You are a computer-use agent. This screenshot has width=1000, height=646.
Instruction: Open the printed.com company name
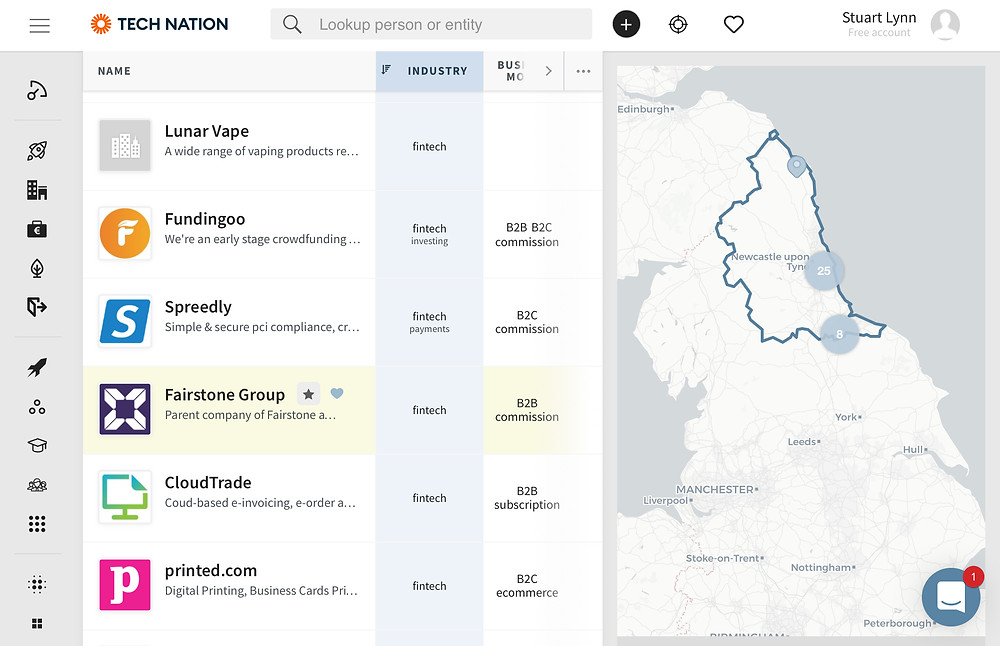pyautogui.click(x=211, y=571)
